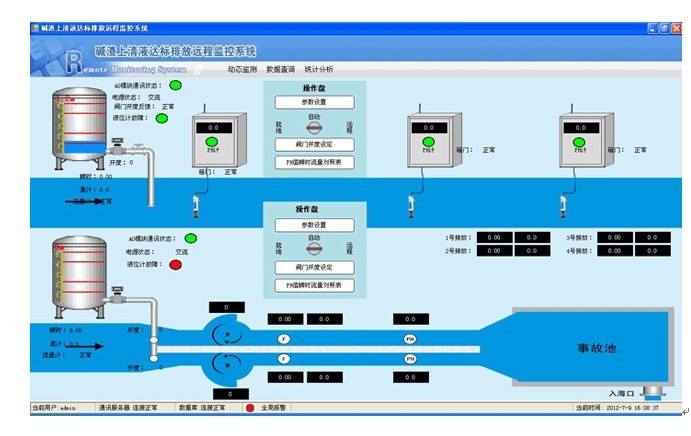Screen dimensions: 691x436
Task: Open the 数据查询 menu
Action: 280,70
